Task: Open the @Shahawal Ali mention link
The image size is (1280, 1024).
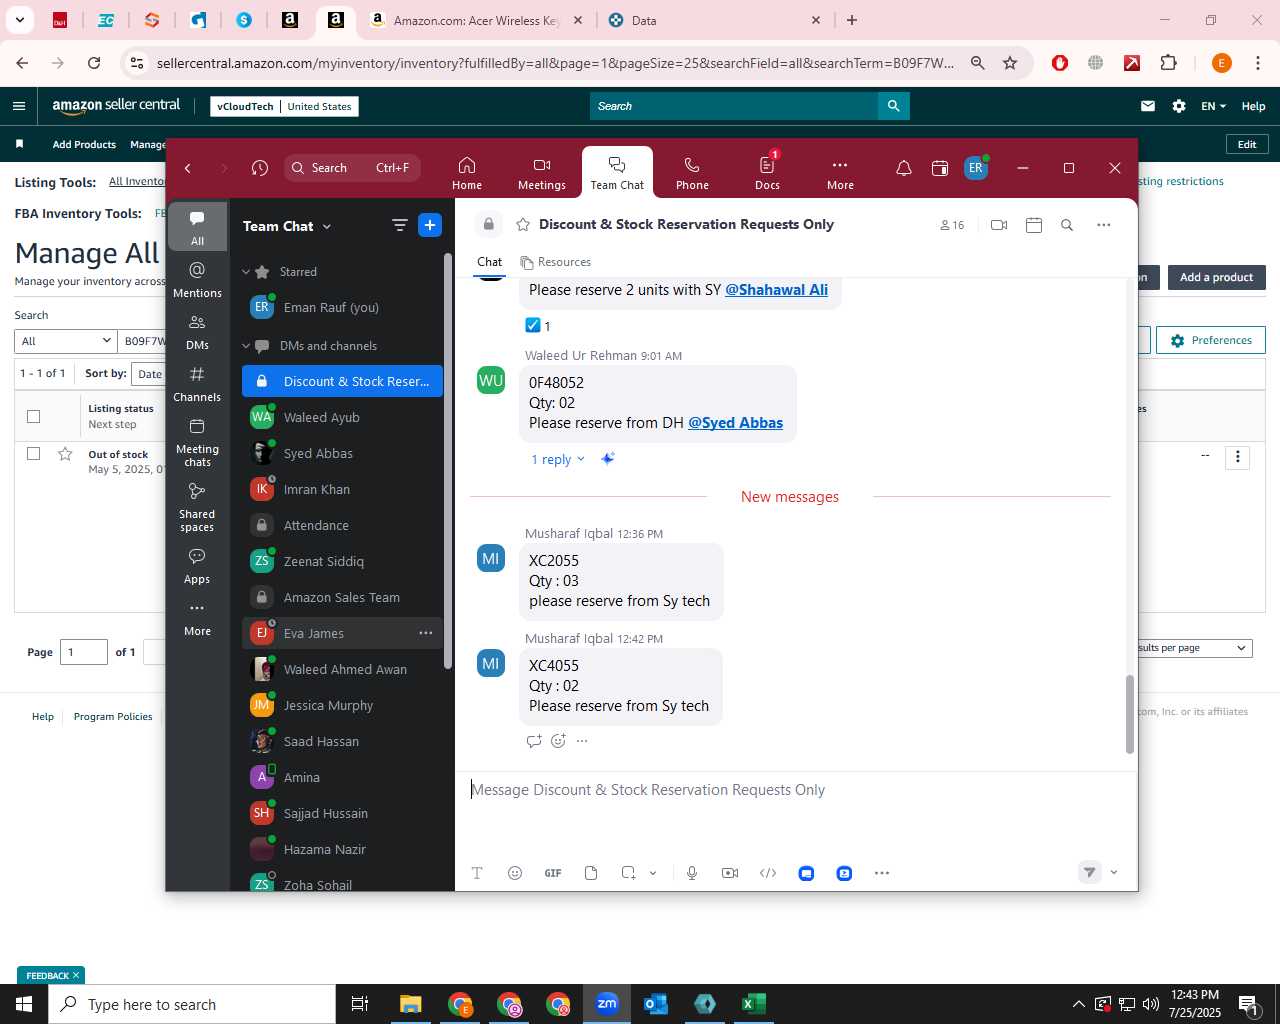Action: pos(776,290)
